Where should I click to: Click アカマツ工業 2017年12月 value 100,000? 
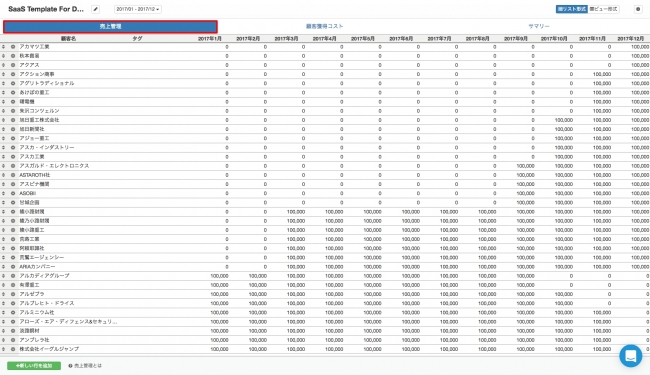point(640,47)
